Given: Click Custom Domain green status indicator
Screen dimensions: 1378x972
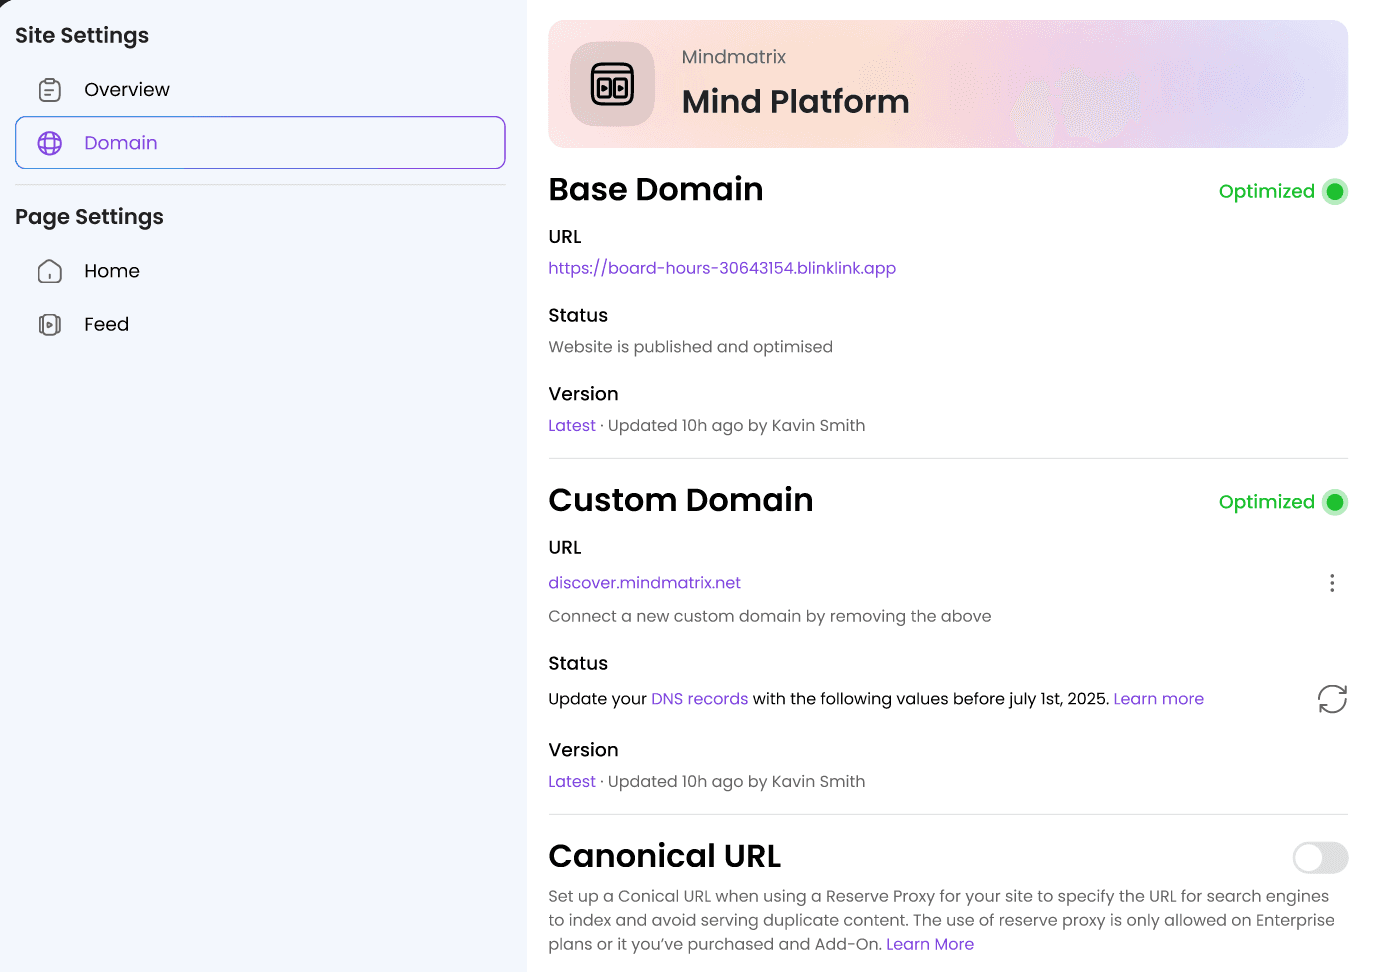Looking at the screenshot, I should 1335,502.
